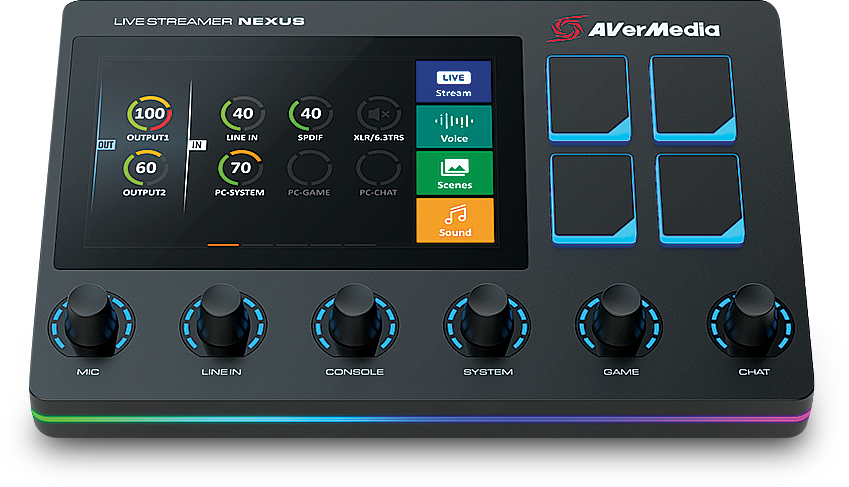Click the PC-SYSTEM label text
This screenshot has height=487, width=849.
[239, 192]
